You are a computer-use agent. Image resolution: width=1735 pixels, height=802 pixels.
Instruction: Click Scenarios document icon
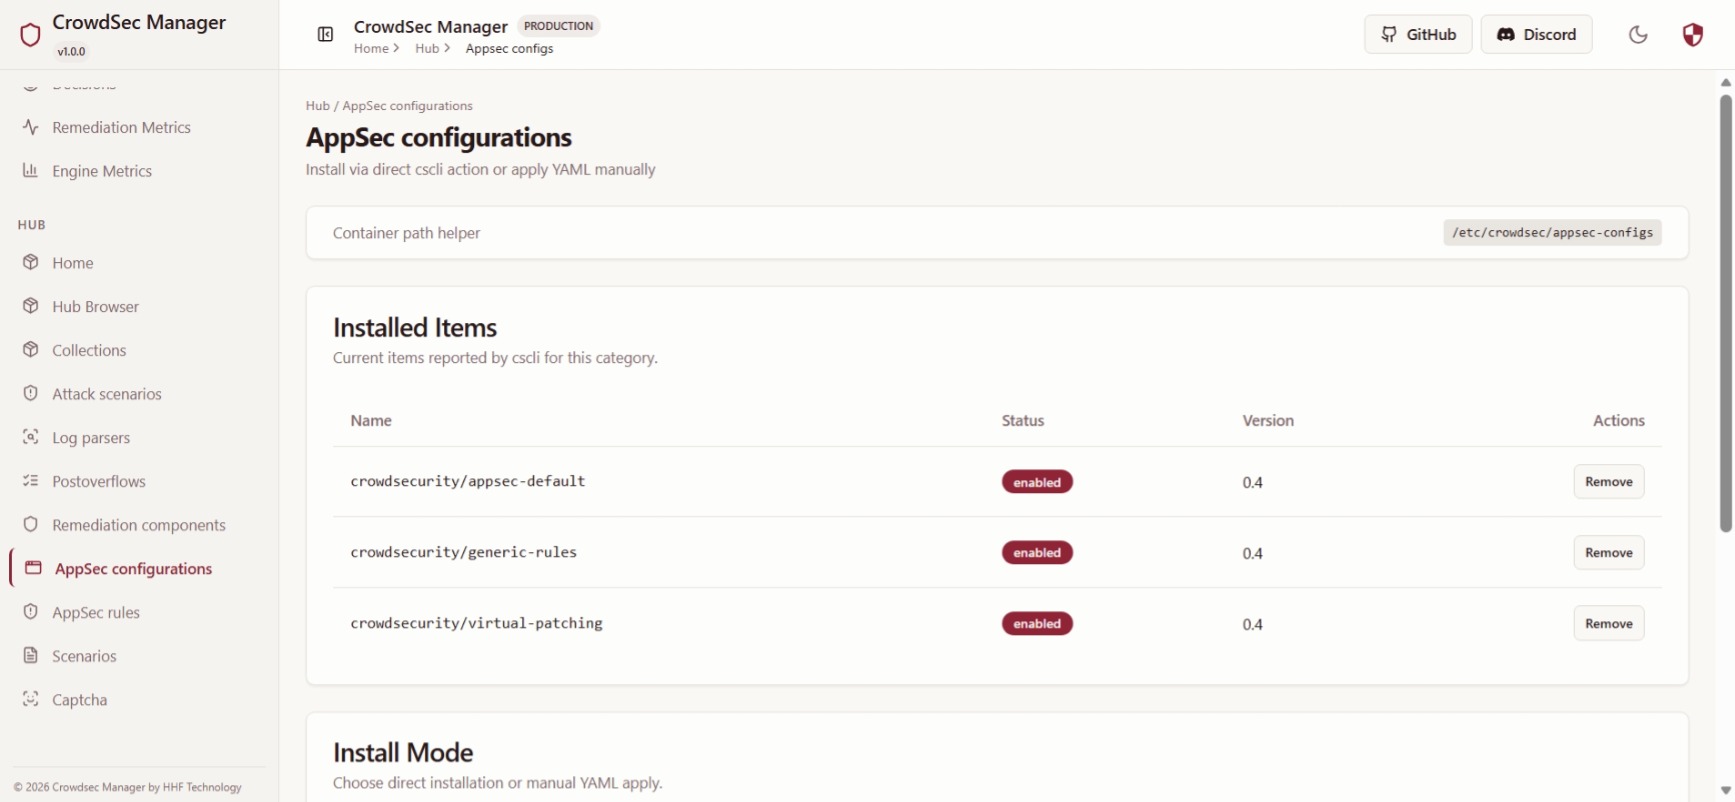31,656
